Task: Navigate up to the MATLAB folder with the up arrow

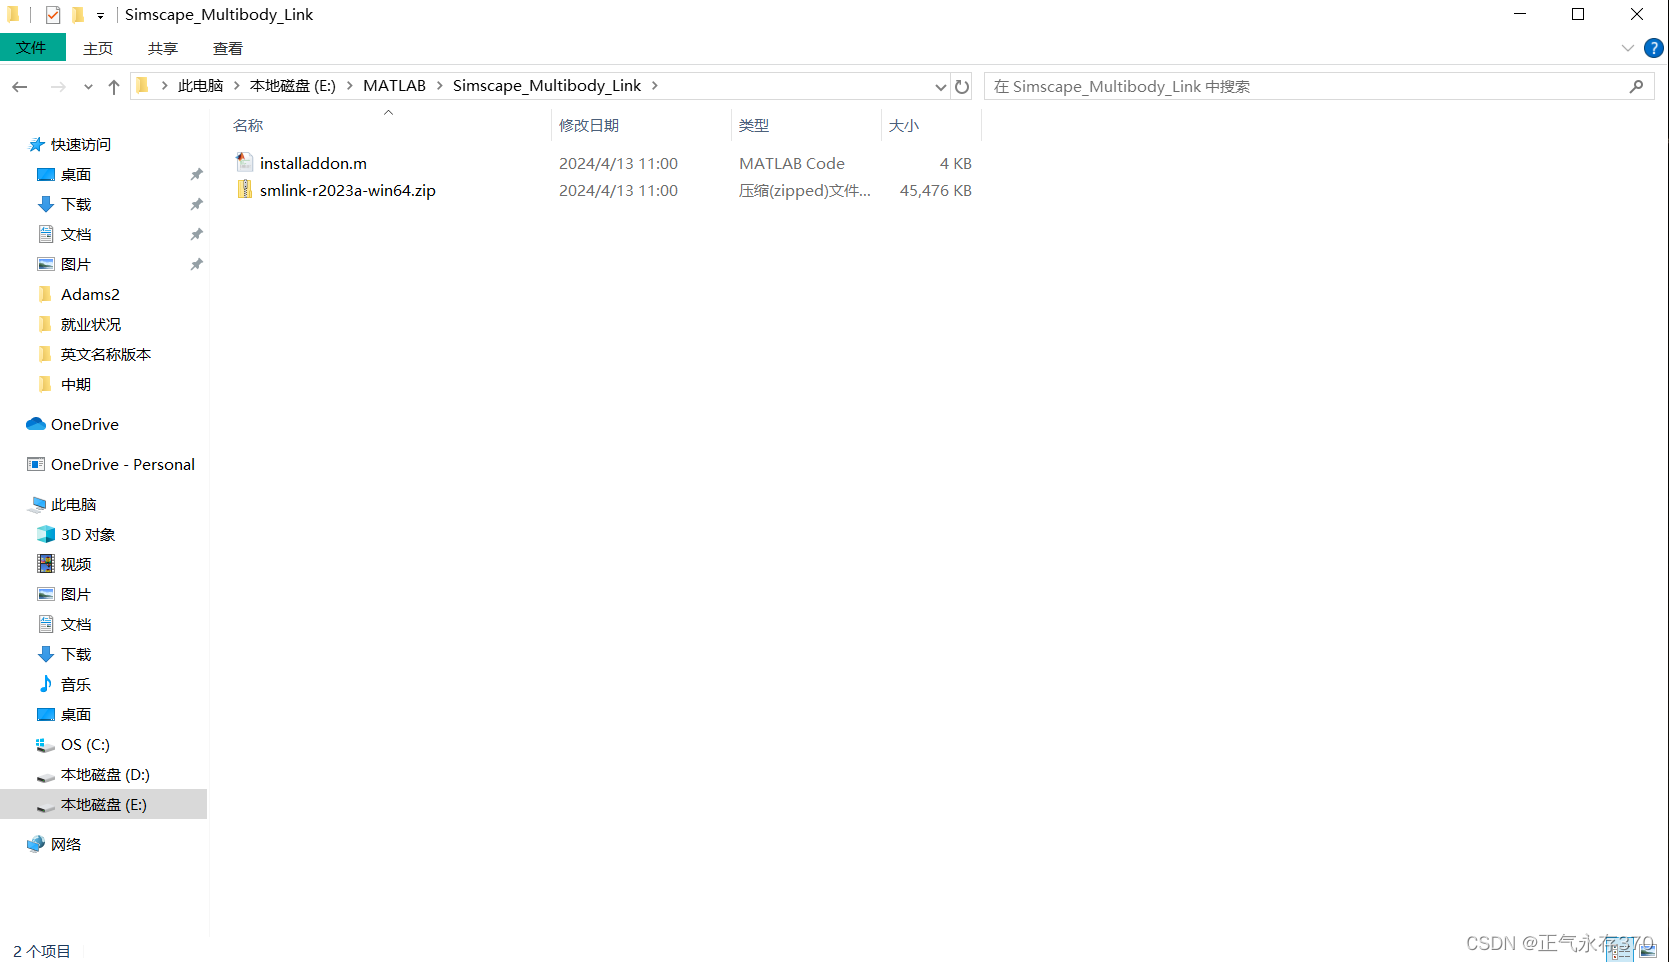Action: [113, 86]
